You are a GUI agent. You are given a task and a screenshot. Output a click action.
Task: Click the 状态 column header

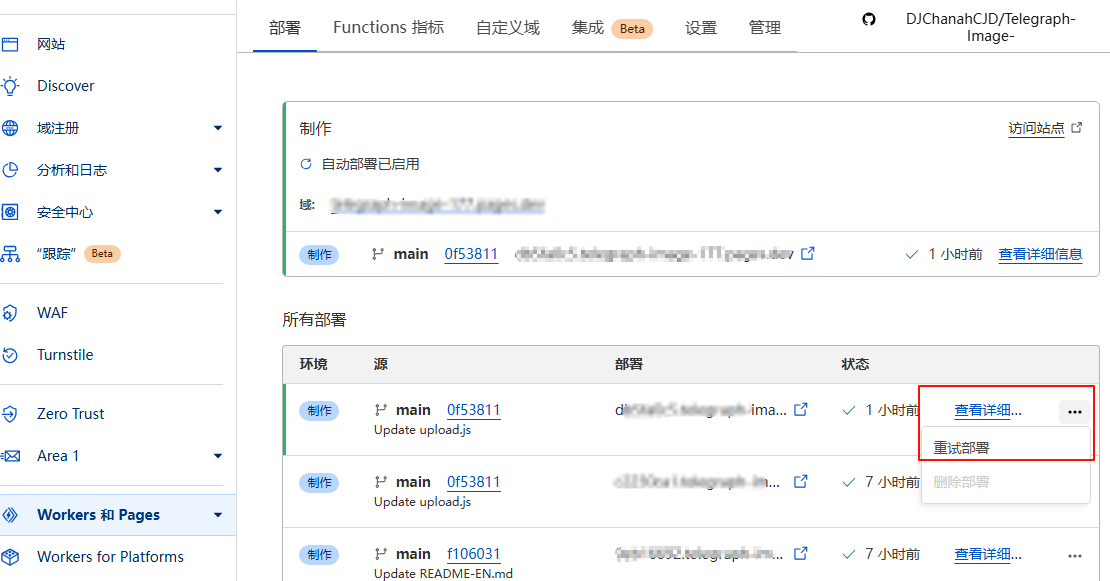point(855,364)
